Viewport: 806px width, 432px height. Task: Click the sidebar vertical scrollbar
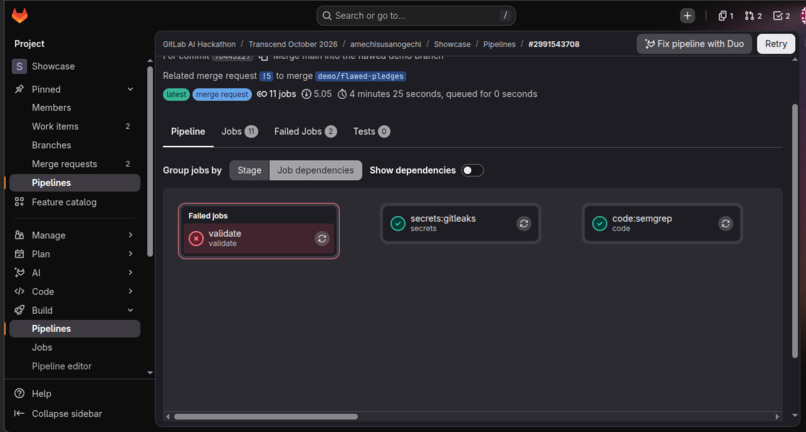[150, 161]
